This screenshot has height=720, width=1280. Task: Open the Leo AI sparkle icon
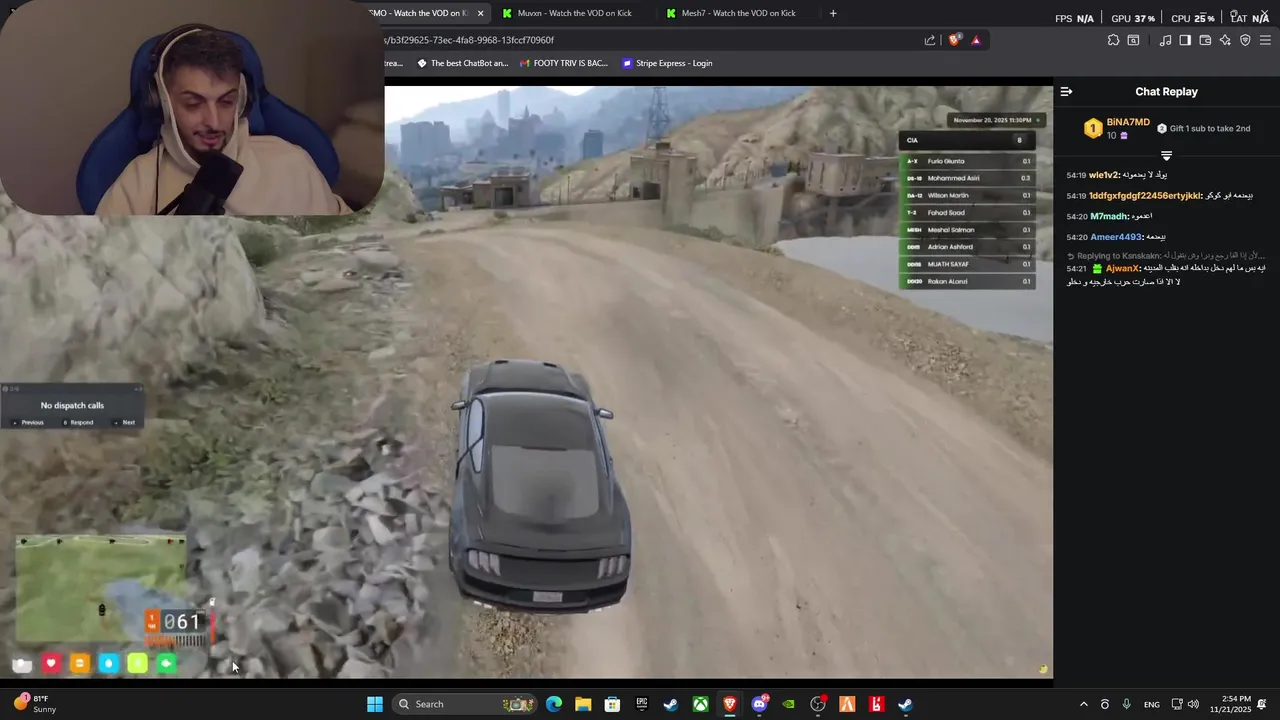[x=1225, y=40]
